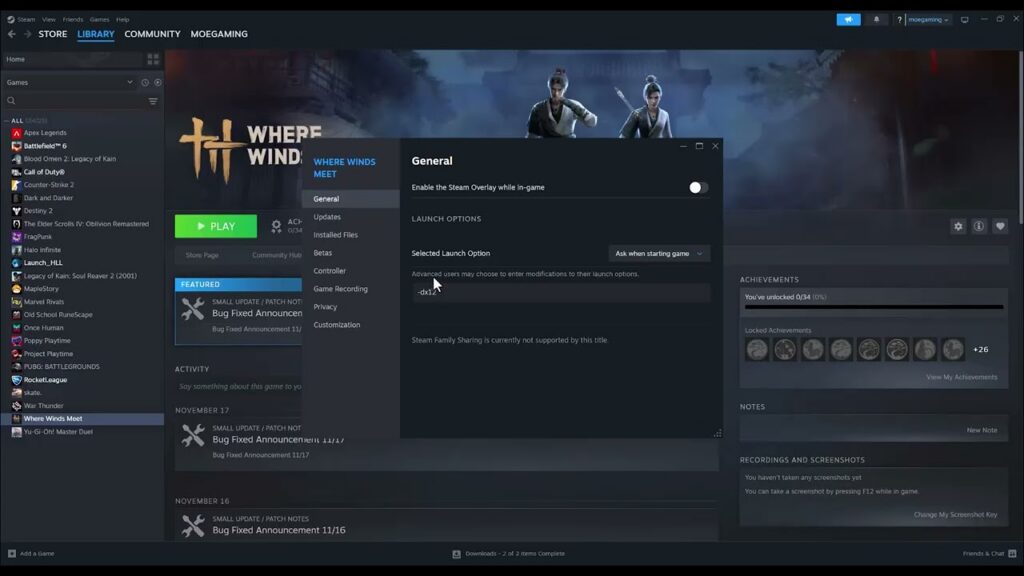
Task: Expand the Games filter dropdown
Action: click(x=130, y=82)
